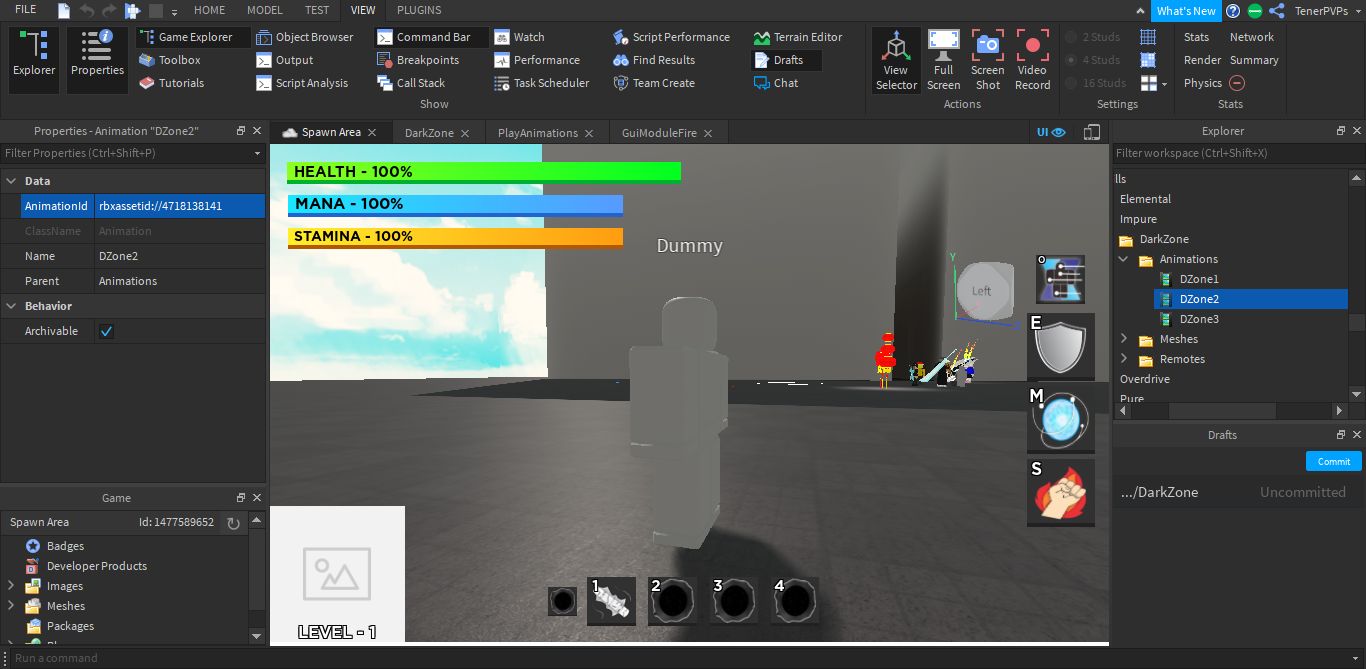Open the Toolbox panel
This screenshot has width=1366, height=669.
[x=170, y=60]
